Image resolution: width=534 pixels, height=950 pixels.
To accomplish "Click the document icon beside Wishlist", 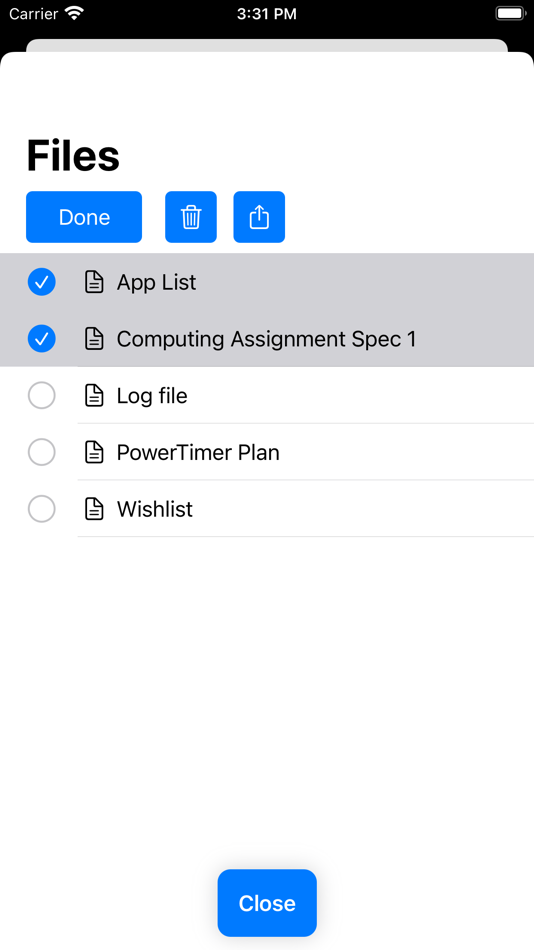I will pos(94,509).
